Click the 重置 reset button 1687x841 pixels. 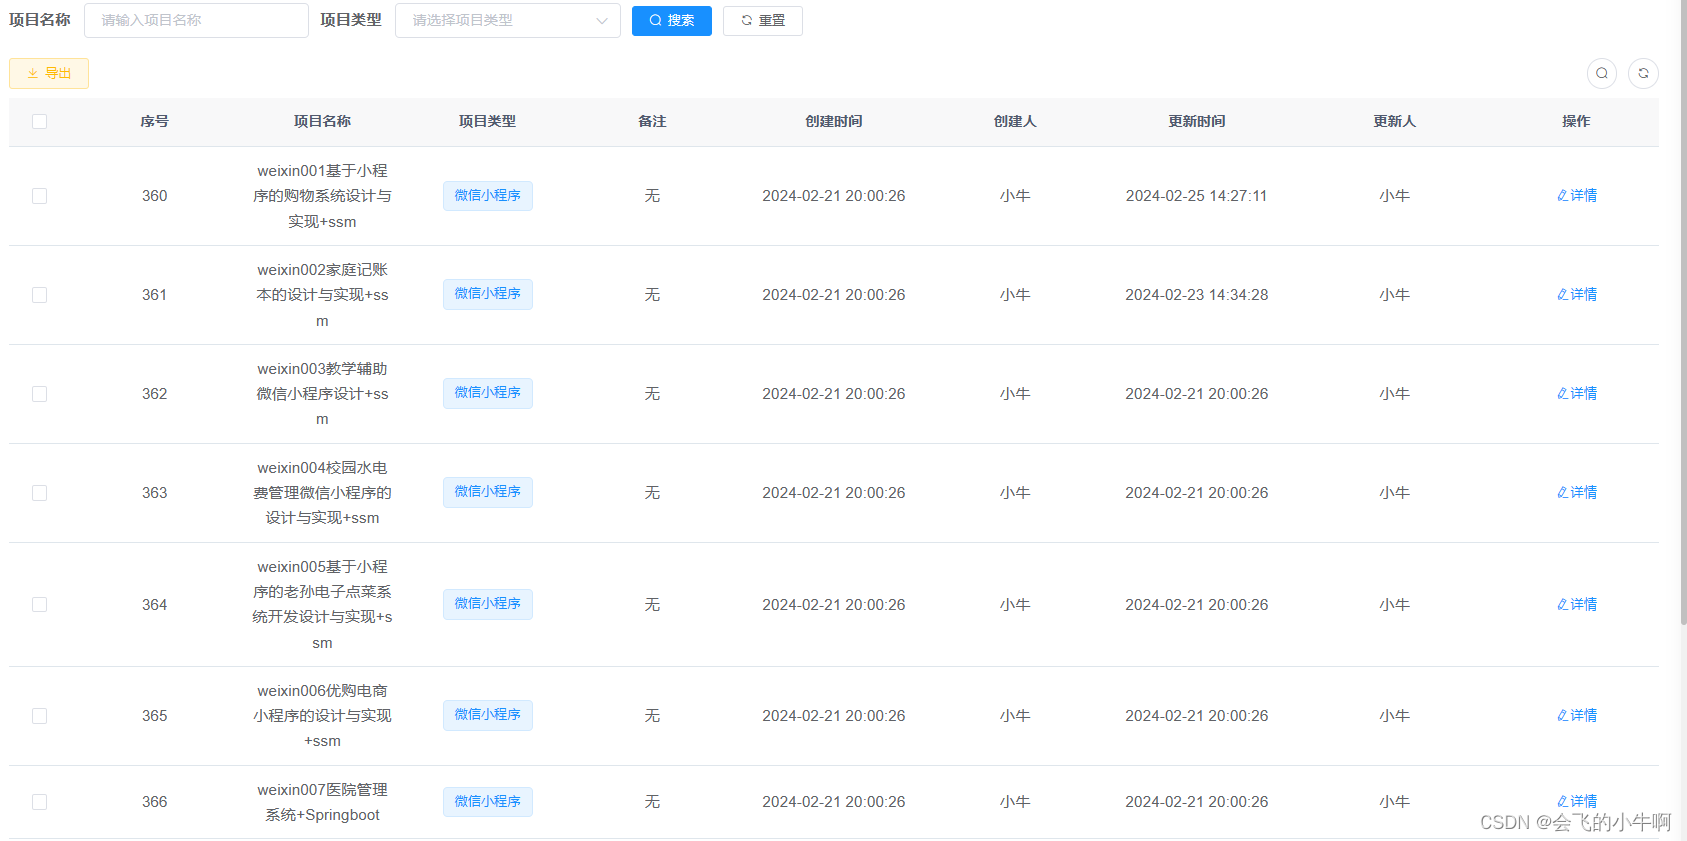click(763, 20)
